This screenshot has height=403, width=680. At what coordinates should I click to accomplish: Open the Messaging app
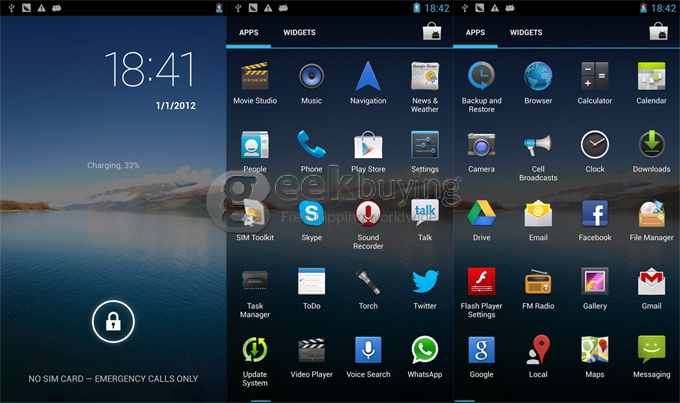(x=651, y=350)
